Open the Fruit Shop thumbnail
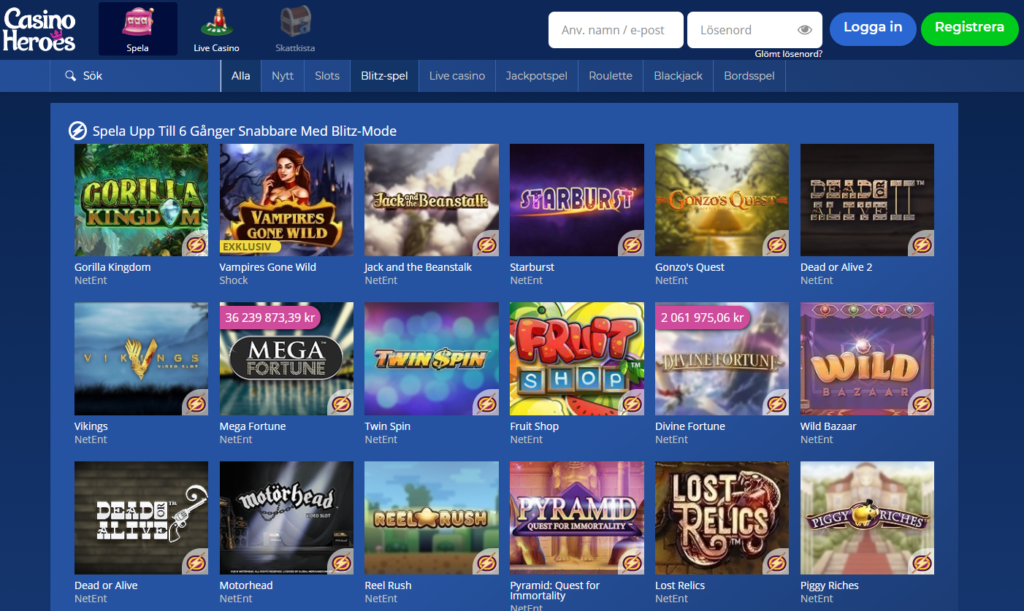Screen dimensions: 1024x611 [x=577, y=359]
